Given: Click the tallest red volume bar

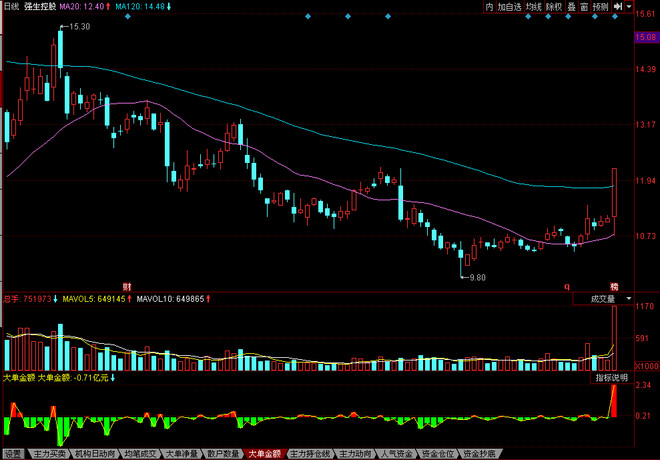Looking at the screenshot, I should (614, 338).
